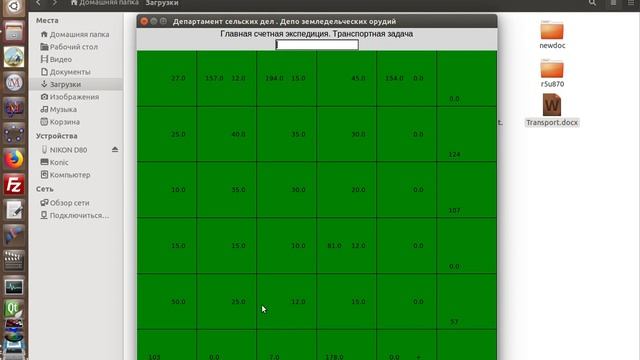Open the Ubuntu Dash from the launcher
The image size is (640, 360).
pos(14,6)
